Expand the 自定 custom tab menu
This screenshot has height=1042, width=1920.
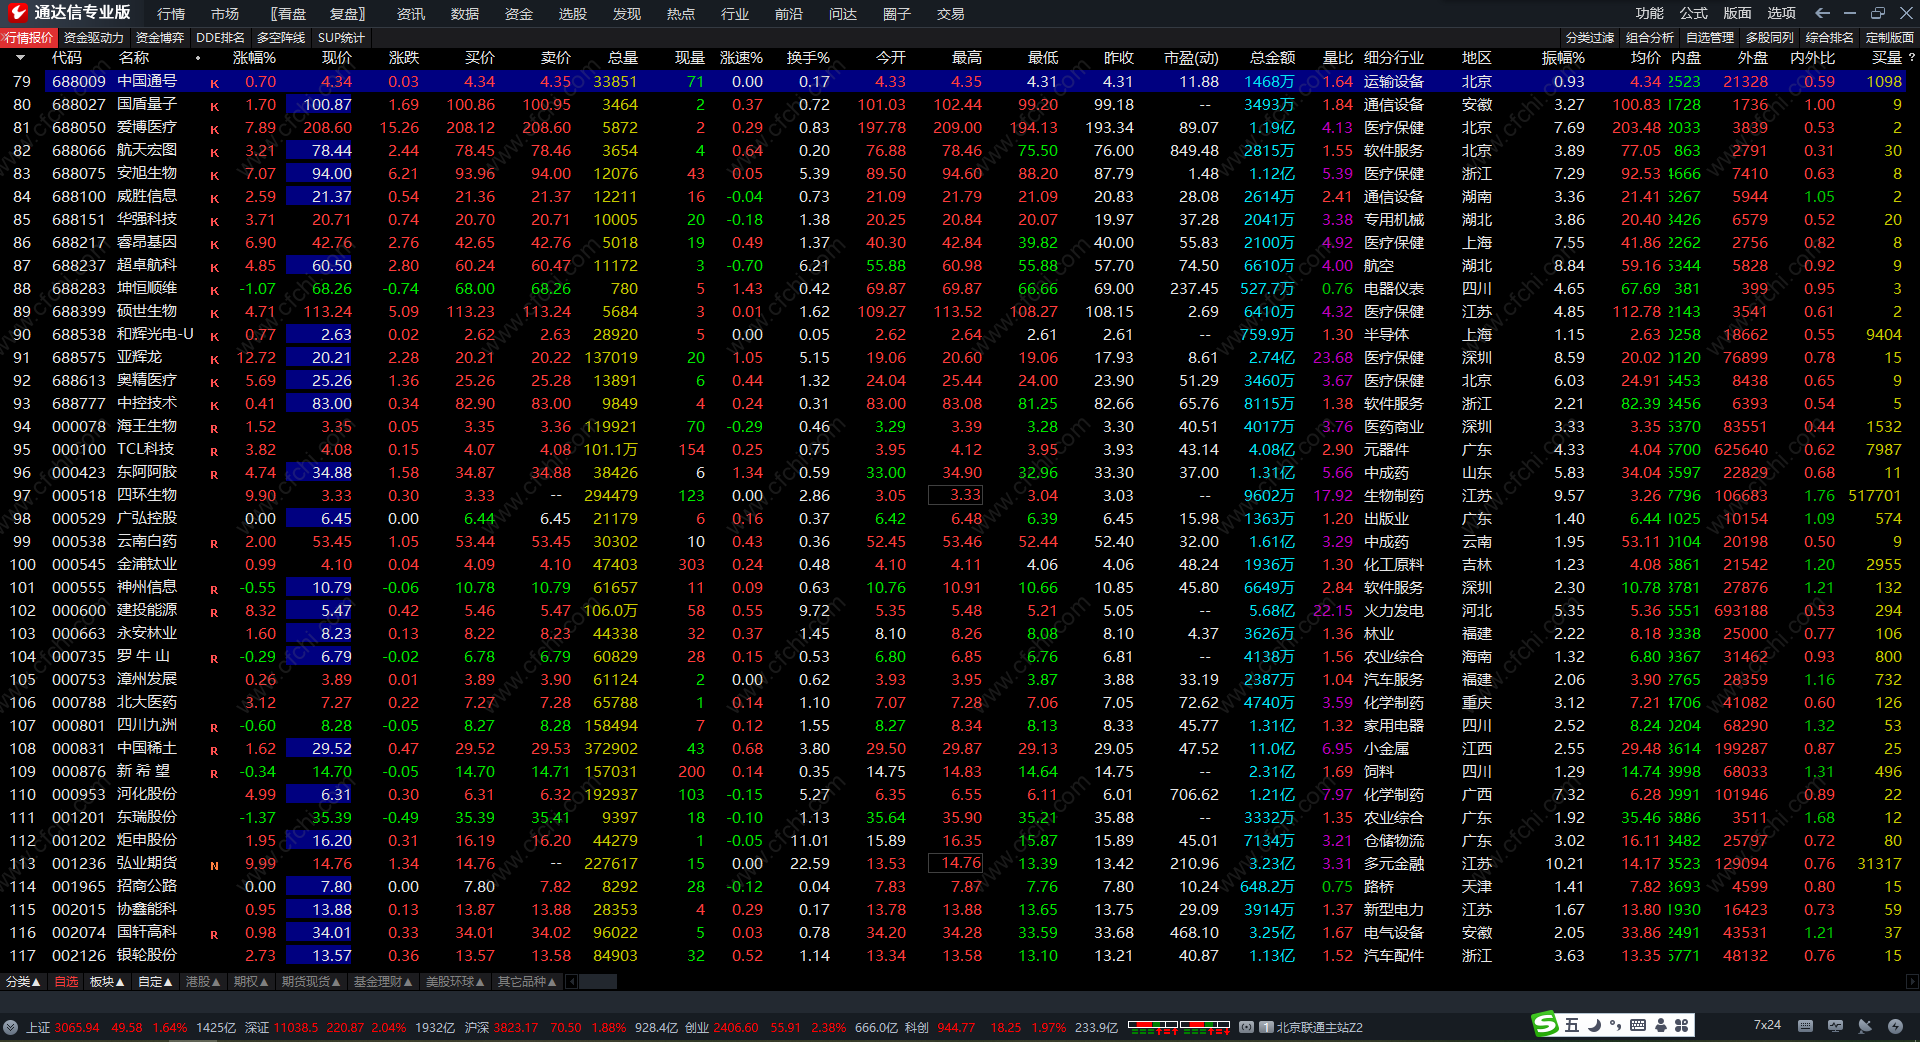155,982
